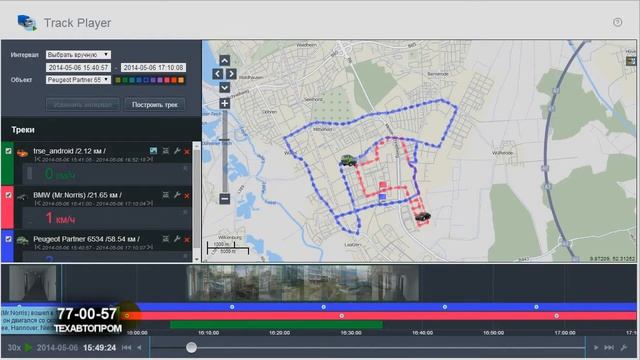Pan the map right with the arrow
Screen dimensions: 640x360
(x=231, y=74)
